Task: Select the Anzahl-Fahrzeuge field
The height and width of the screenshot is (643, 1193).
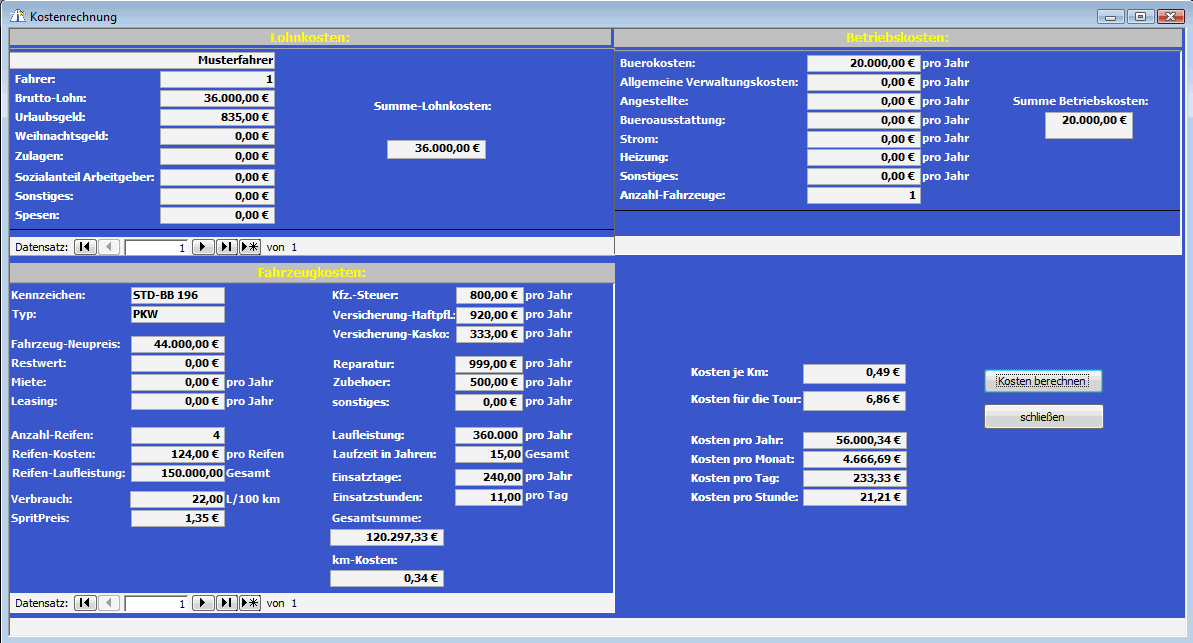Action: pos(863,195)
